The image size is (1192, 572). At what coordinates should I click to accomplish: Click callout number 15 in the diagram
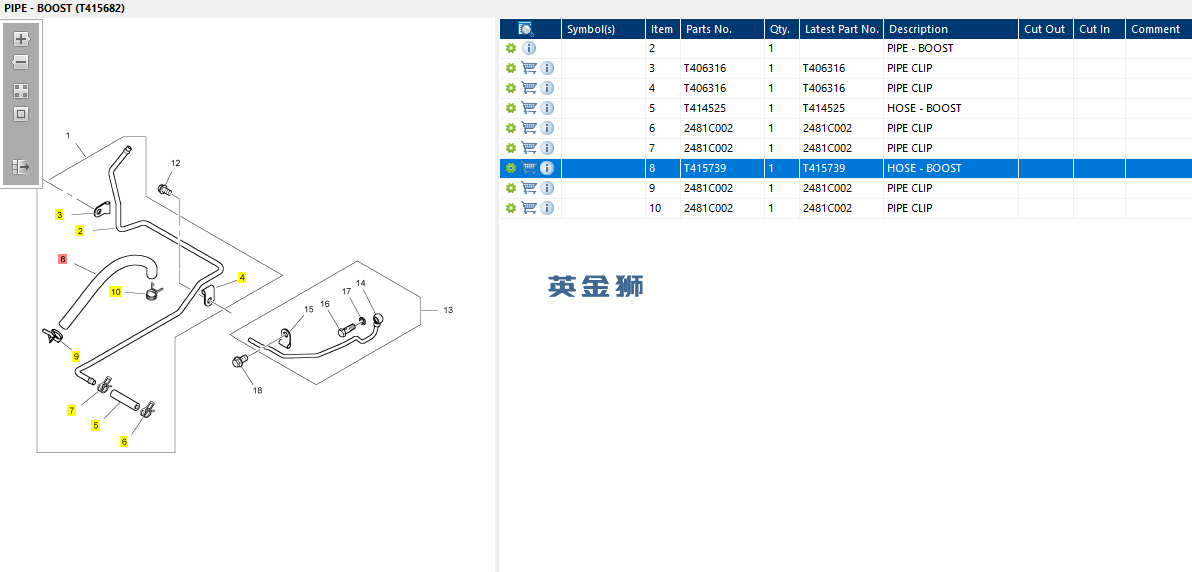tap(309, 310)
